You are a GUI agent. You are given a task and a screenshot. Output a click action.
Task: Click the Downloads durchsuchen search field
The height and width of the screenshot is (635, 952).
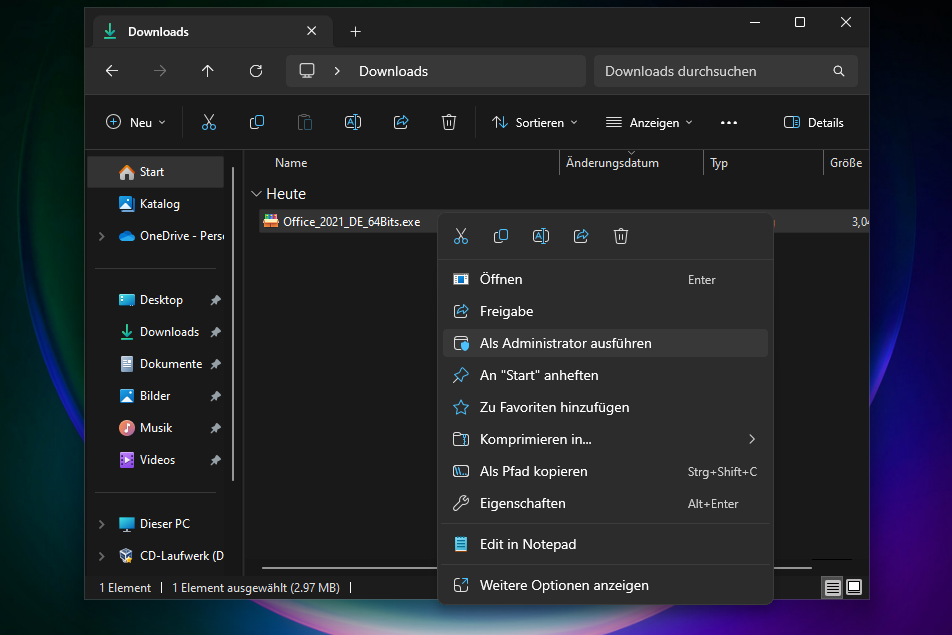[x=715, y=71]
